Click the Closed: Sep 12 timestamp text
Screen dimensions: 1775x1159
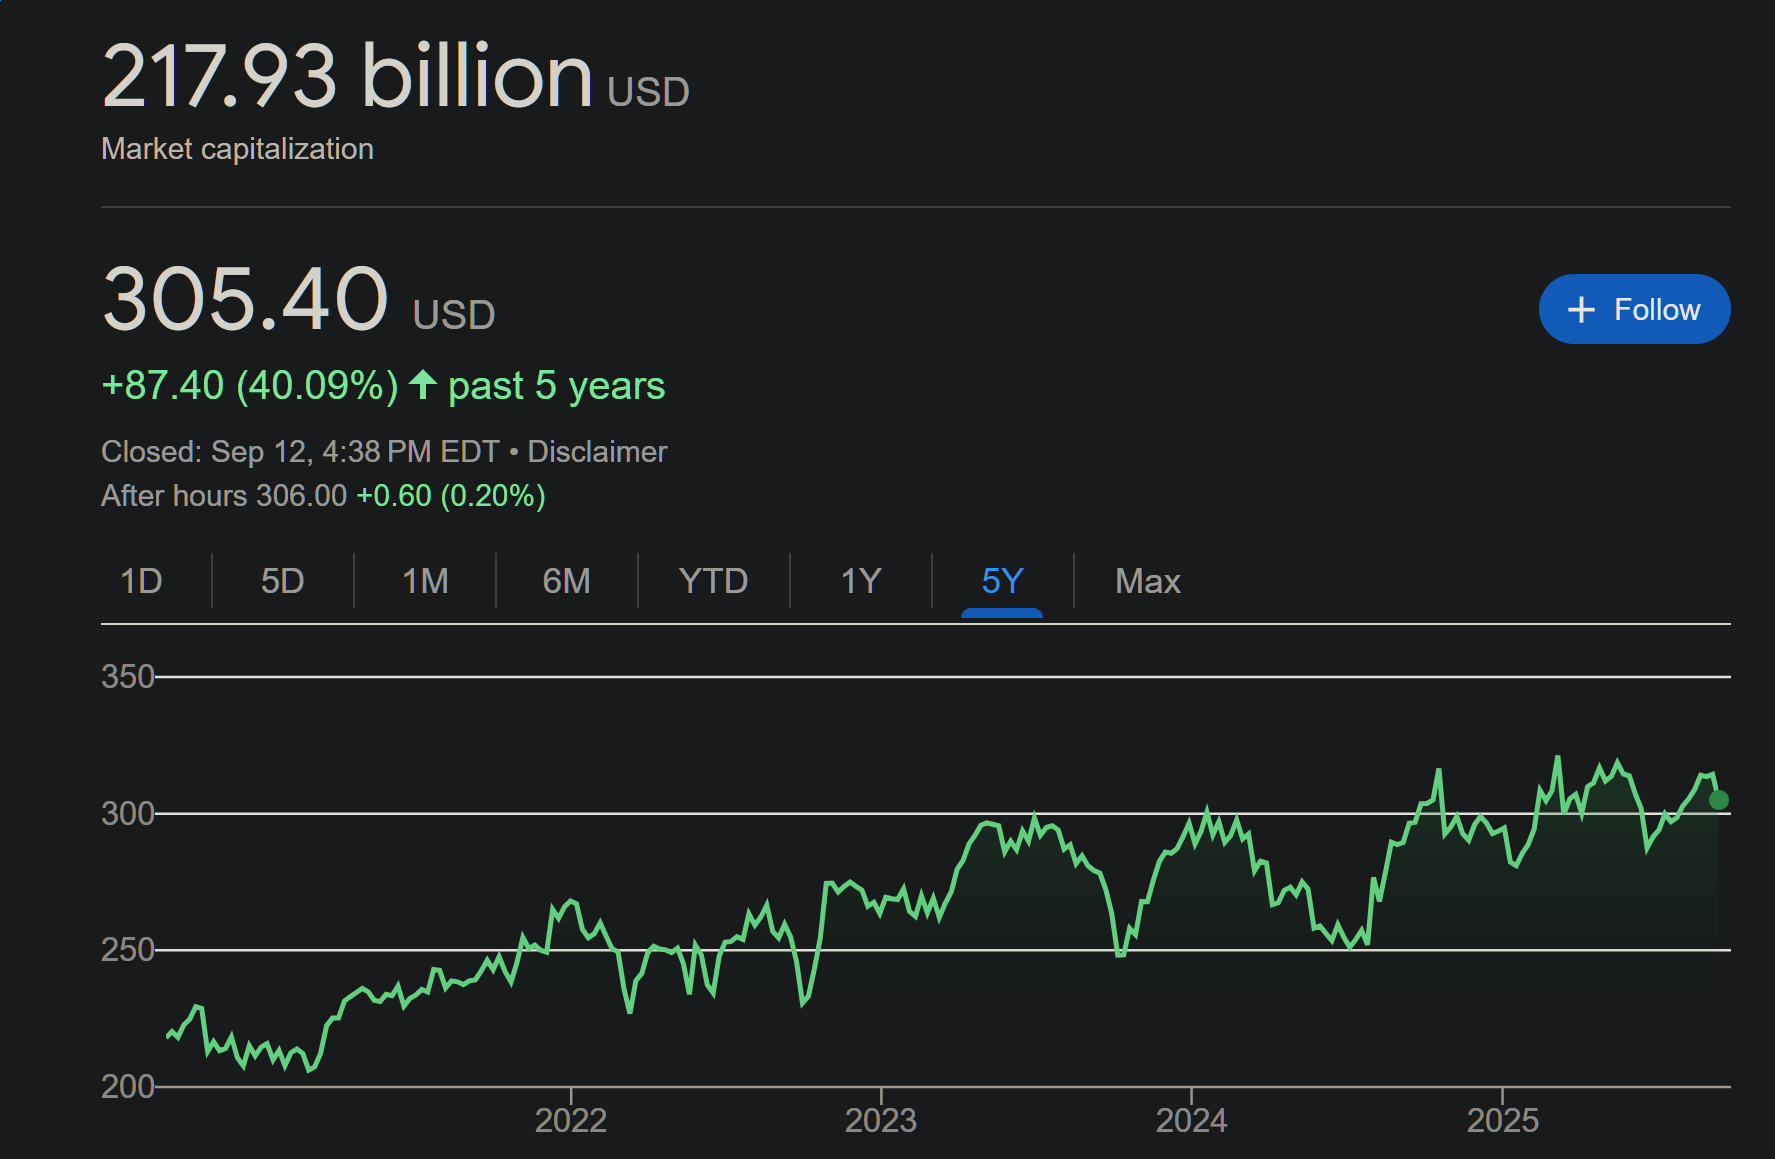tap(300, 452)
